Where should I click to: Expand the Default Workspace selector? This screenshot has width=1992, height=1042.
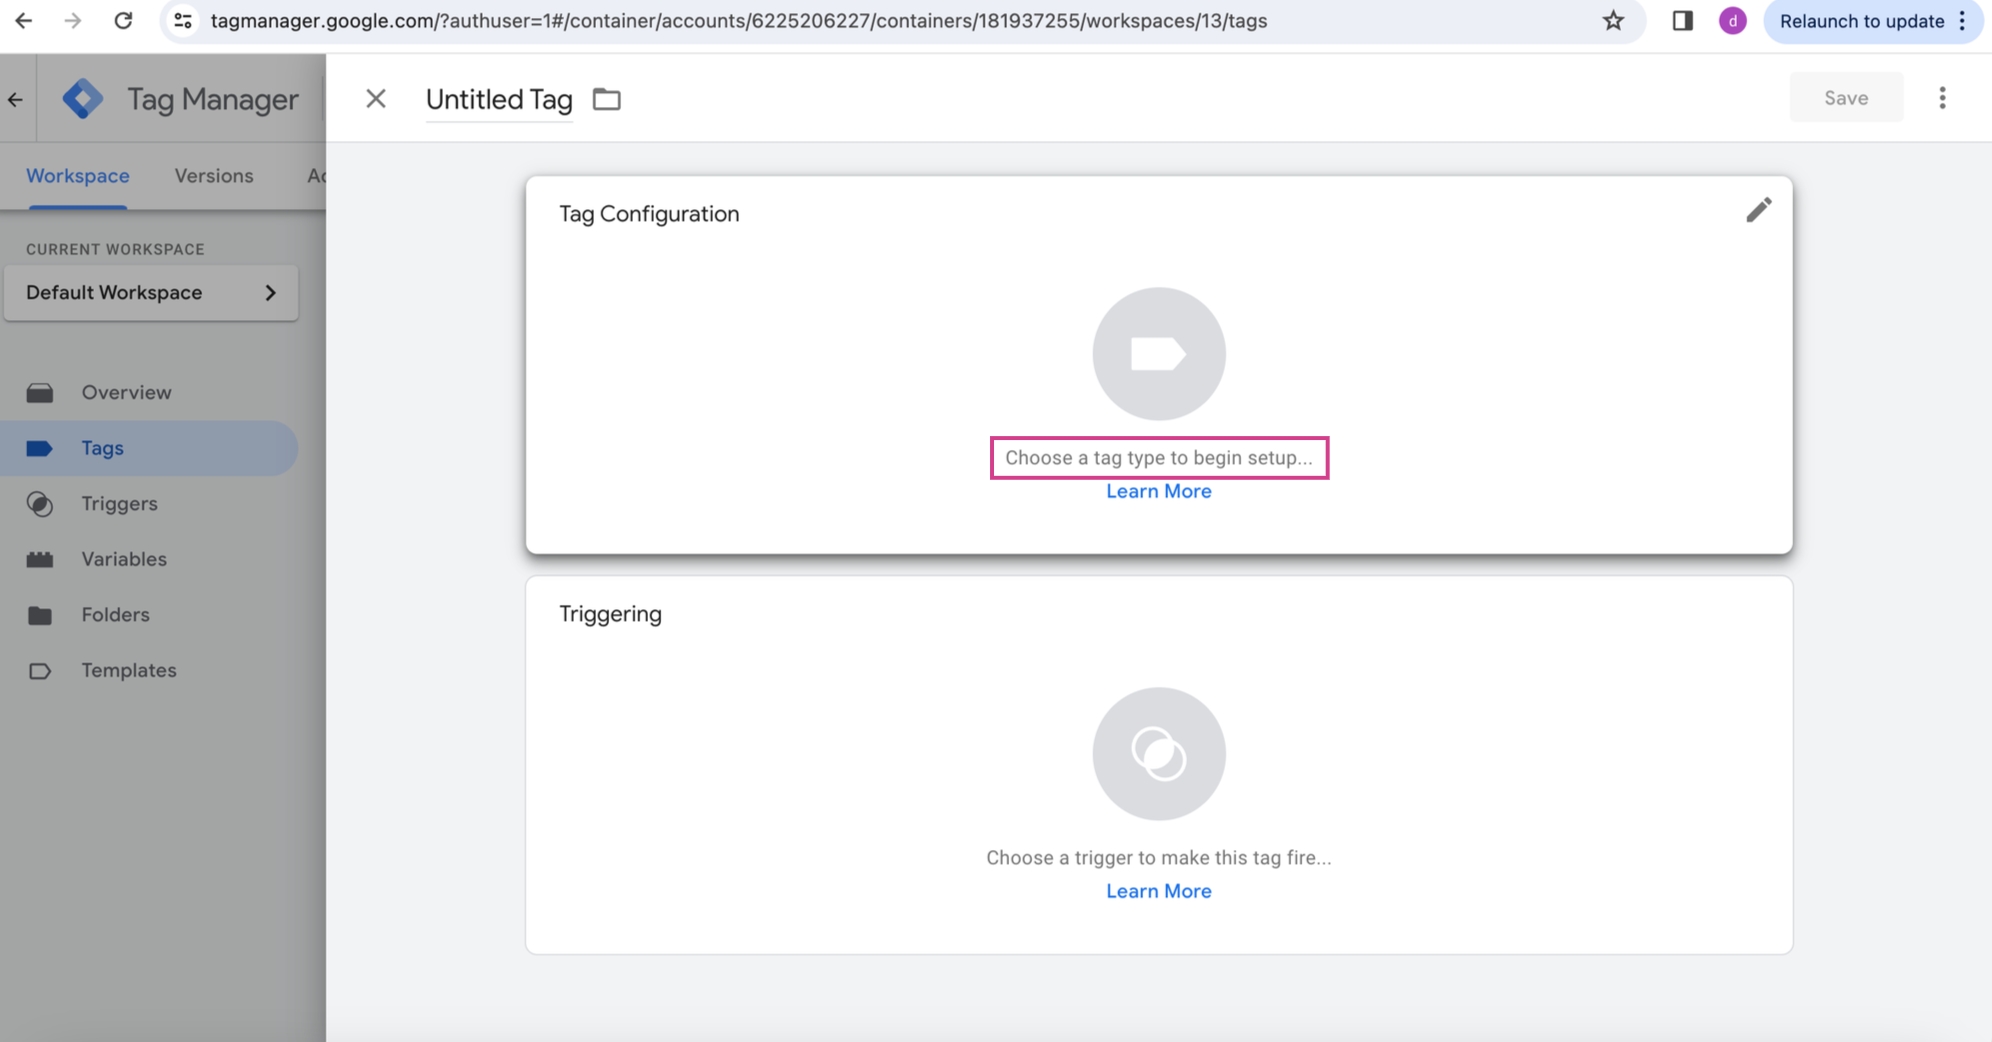coord(151,293)
